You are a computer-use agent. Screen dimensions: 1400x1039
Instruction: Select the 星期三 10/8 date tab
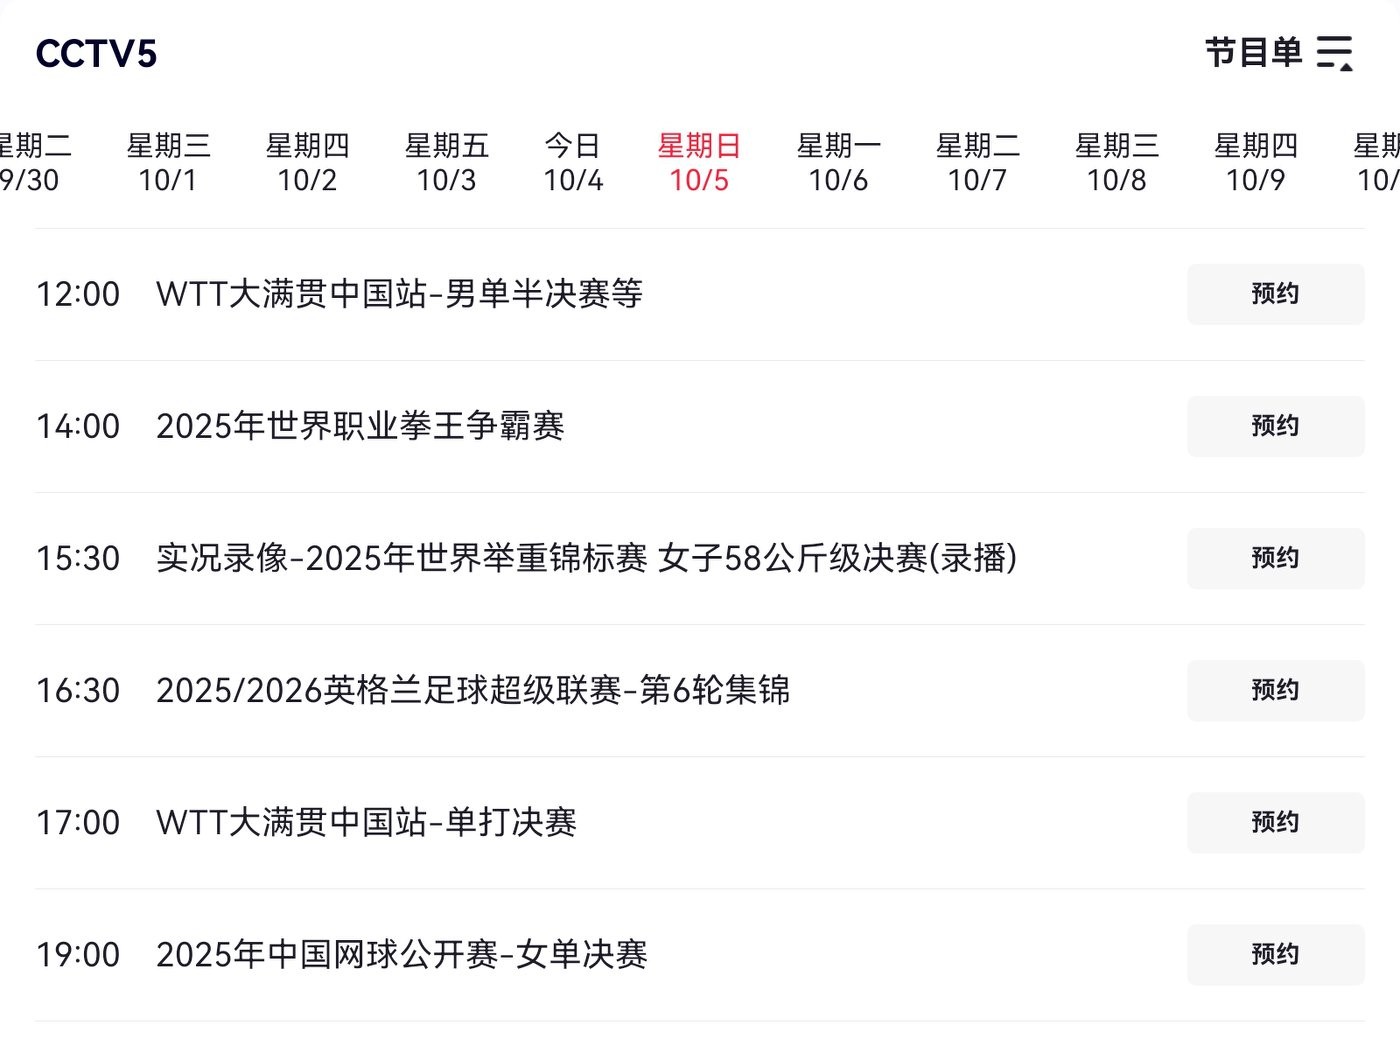tap(1116, 163)
